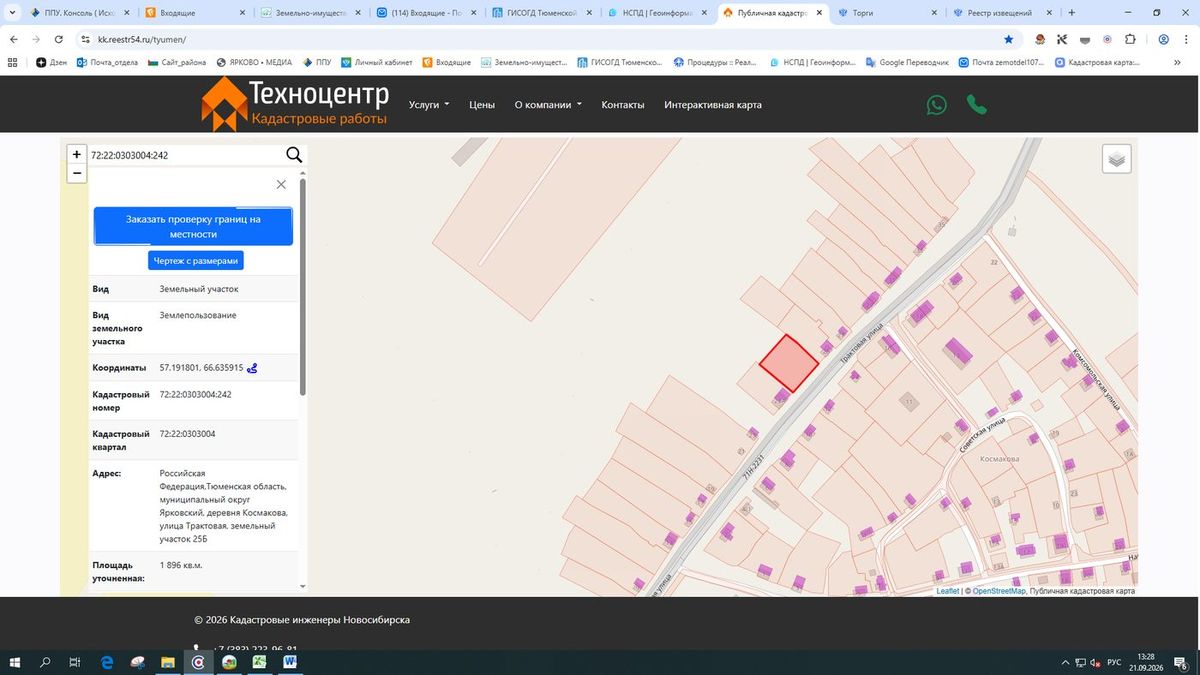This screenshot has width=1200, height=675.
Task: Close the parcel info panel
Action: tap(281, 184)
